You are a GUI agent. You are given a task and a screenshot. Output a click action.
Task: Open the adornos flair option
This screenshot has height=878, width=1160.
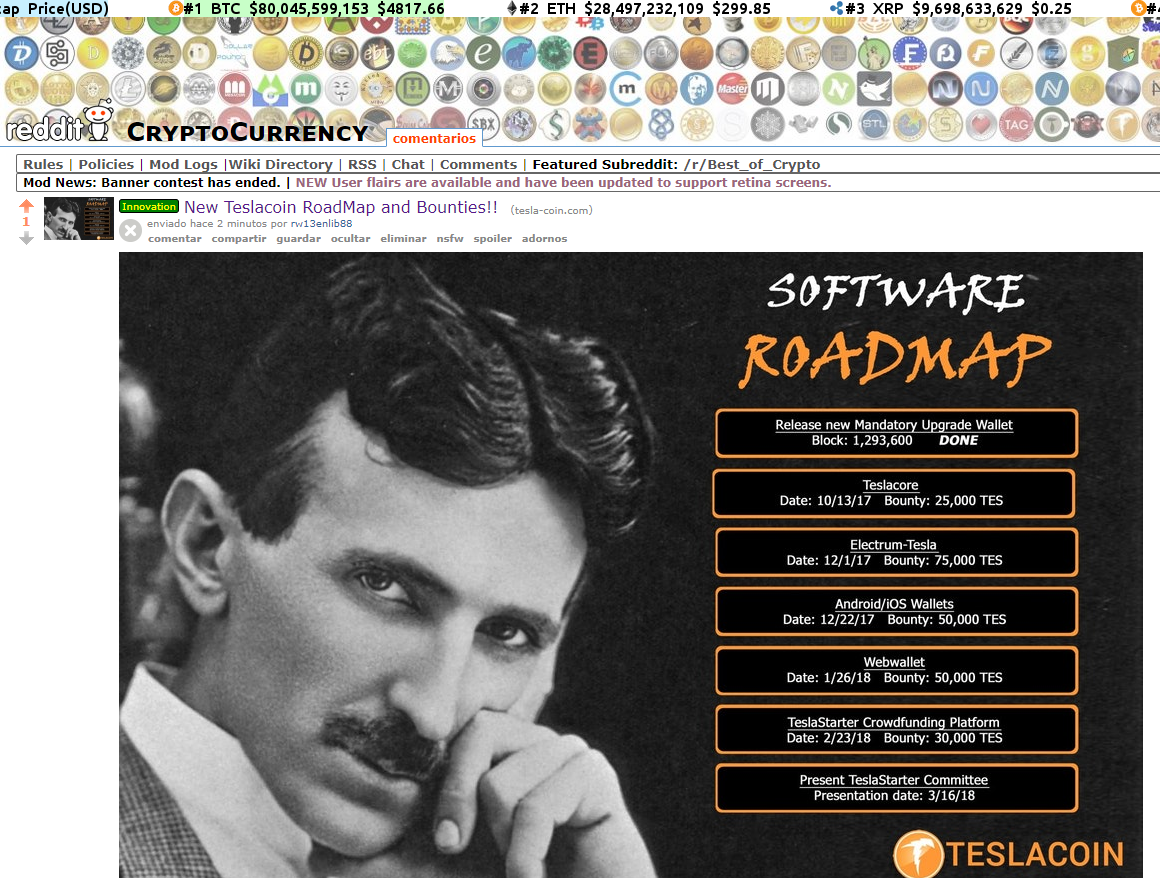(x=544, y=238)
